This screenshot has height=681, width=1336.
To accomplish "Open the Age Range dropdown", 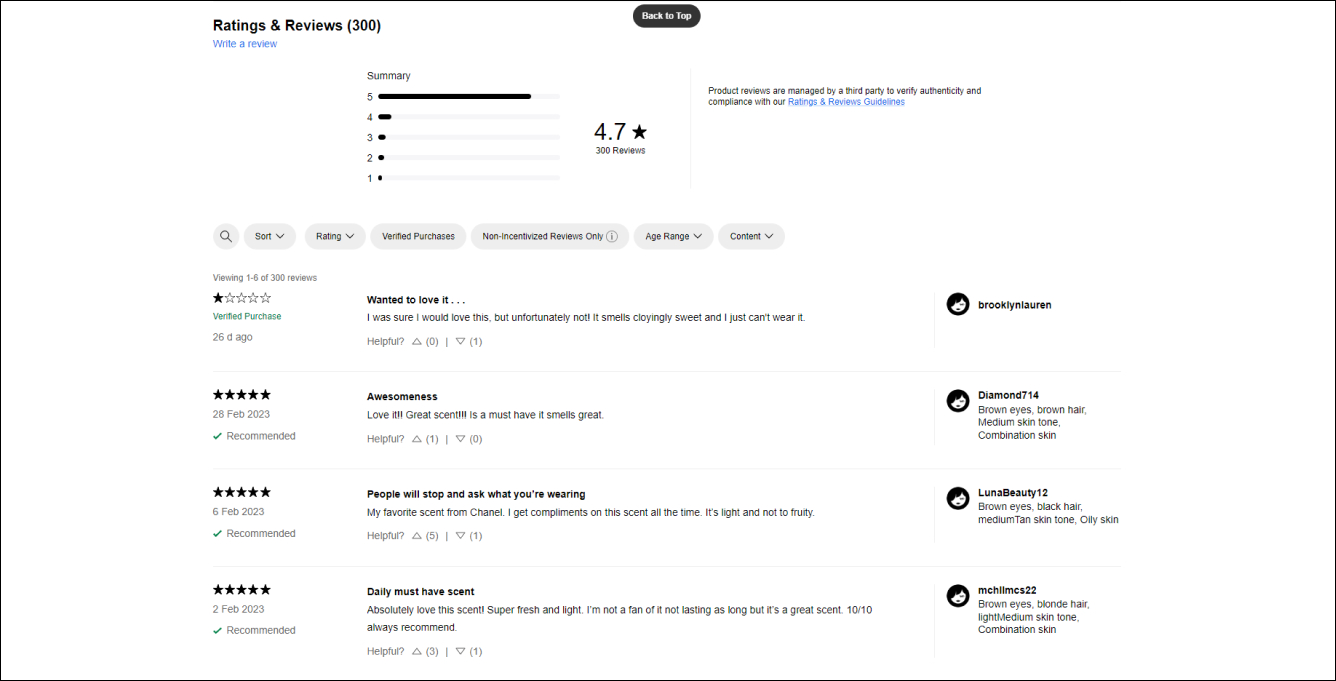I will (x=674, y=236).
